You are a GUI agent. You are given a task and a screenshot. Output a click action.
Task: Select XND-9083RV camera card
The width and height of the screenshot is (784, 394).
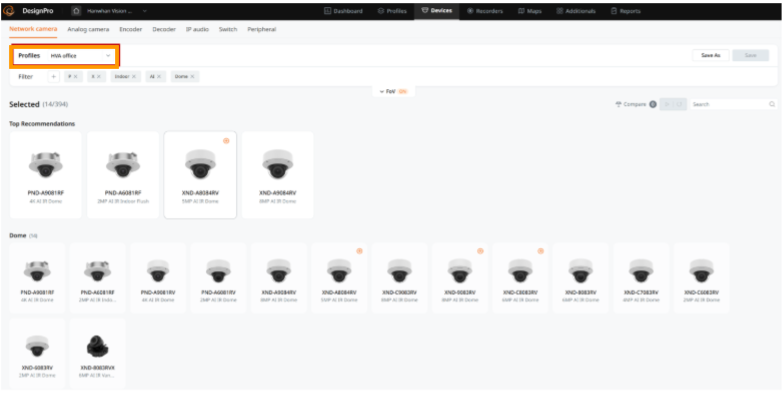(x=460, y=278)
